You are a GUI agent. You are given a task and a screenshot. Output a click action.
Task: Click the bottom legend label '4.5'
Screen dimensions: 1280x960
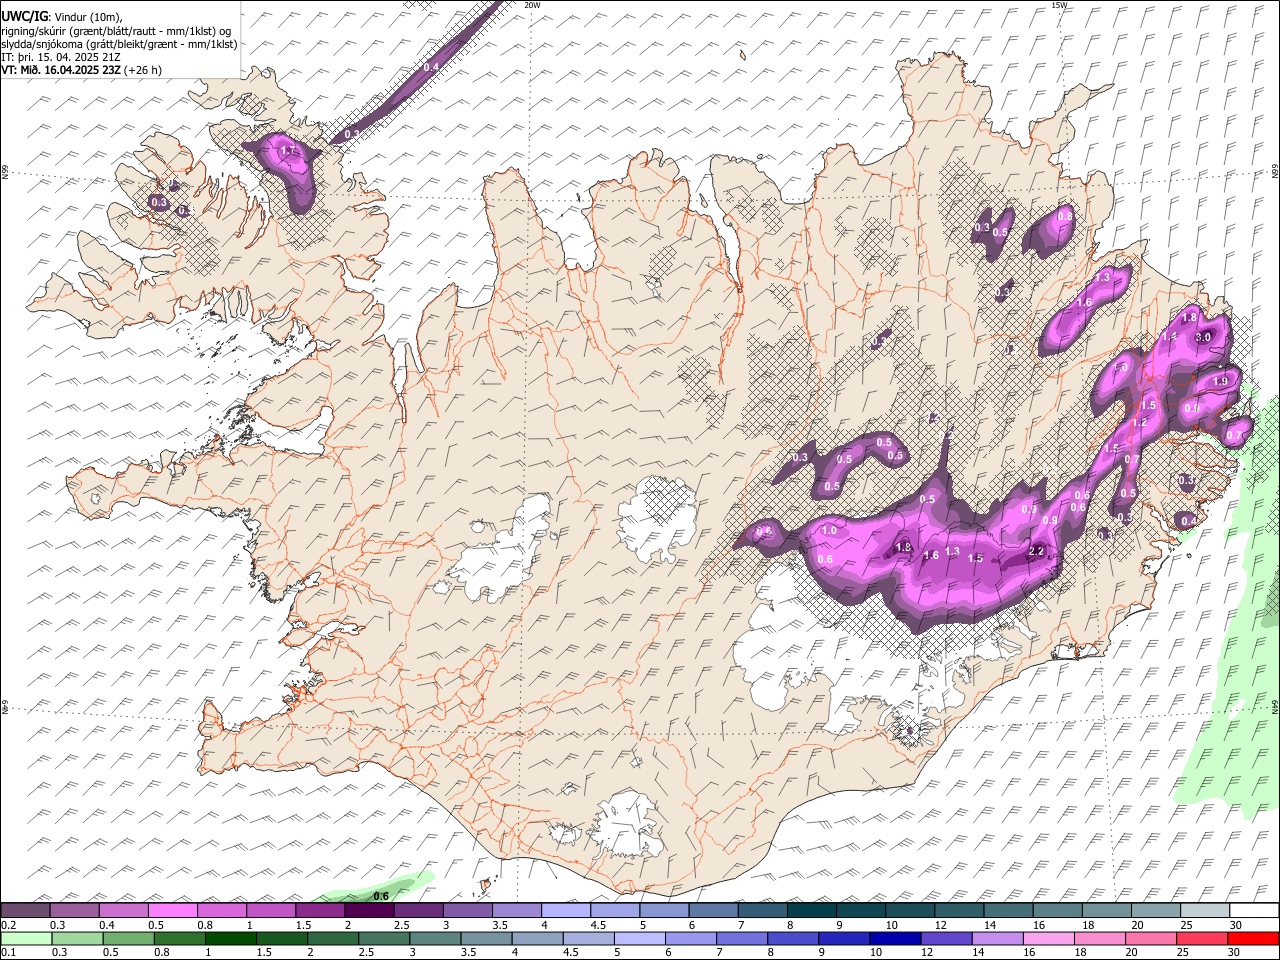[571, 952]
